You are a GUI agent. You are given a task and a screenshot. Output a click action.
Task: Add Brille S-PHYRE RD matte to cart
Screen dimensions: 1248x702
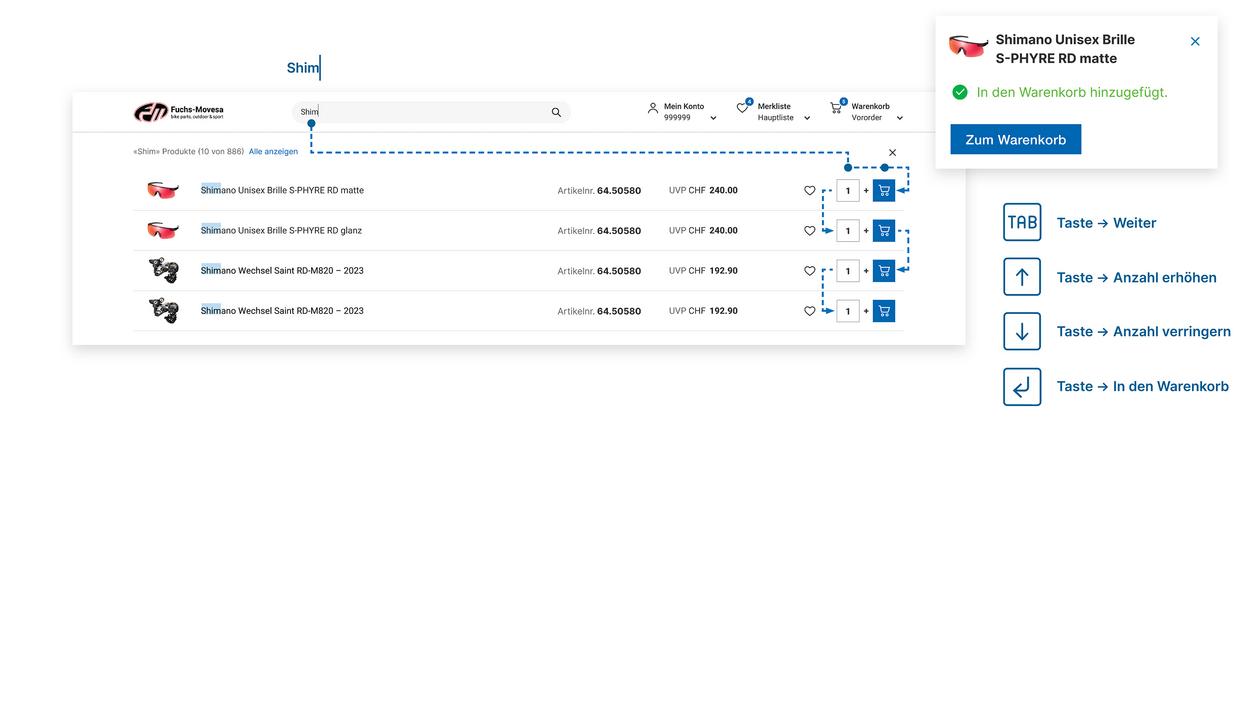pos(884,190)
